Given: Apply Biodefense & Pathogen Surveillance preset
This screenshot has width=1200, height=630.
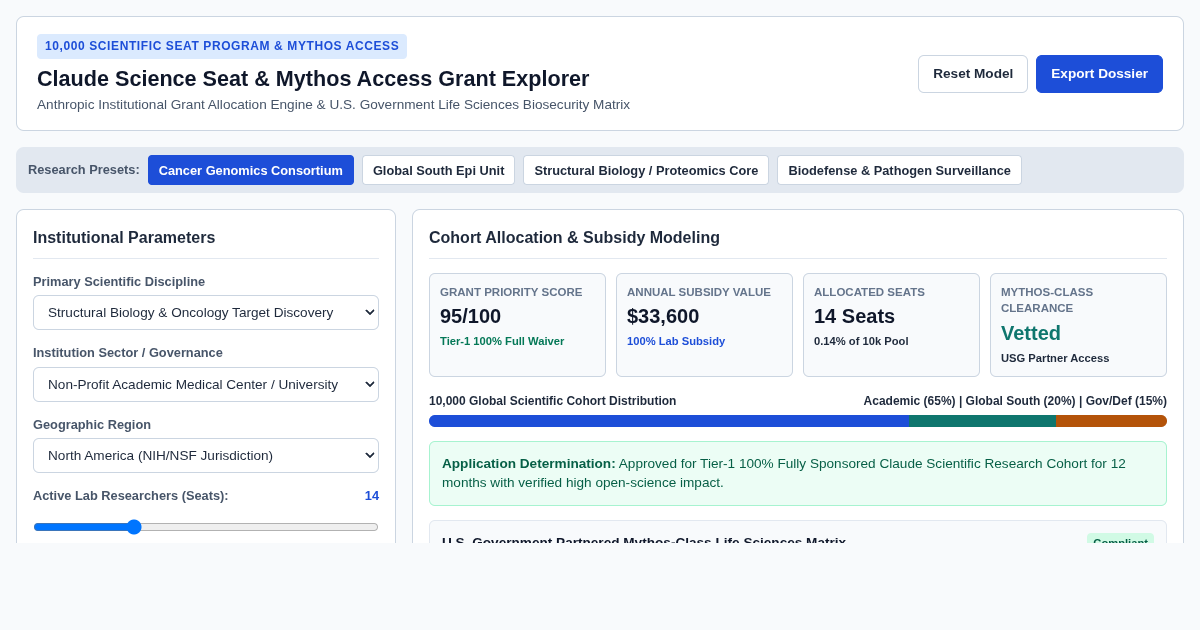Looking at the screenshot, I should pyautogui.click(x=899, y=170).
